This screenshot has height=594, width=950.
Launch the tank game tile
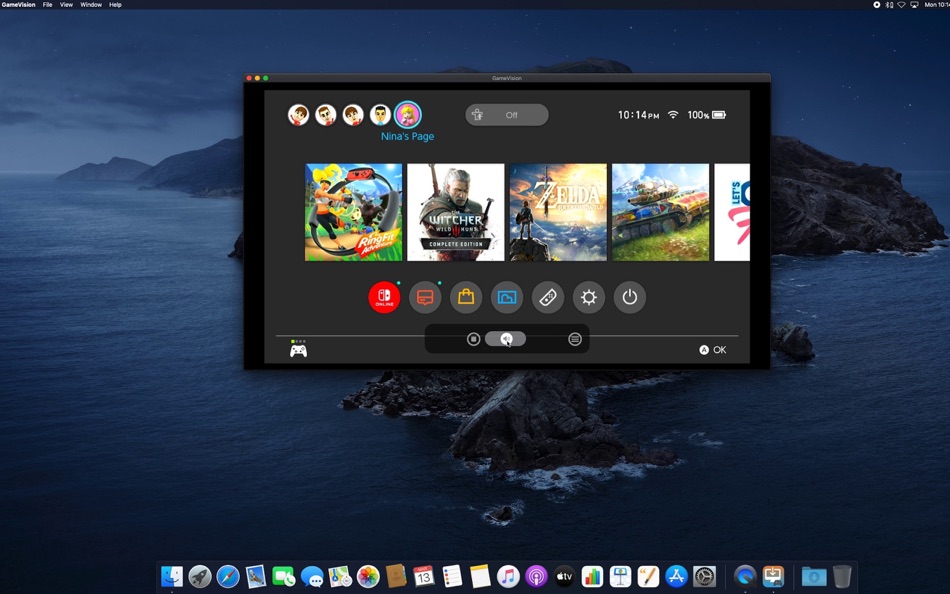click(x=660, y=212)
